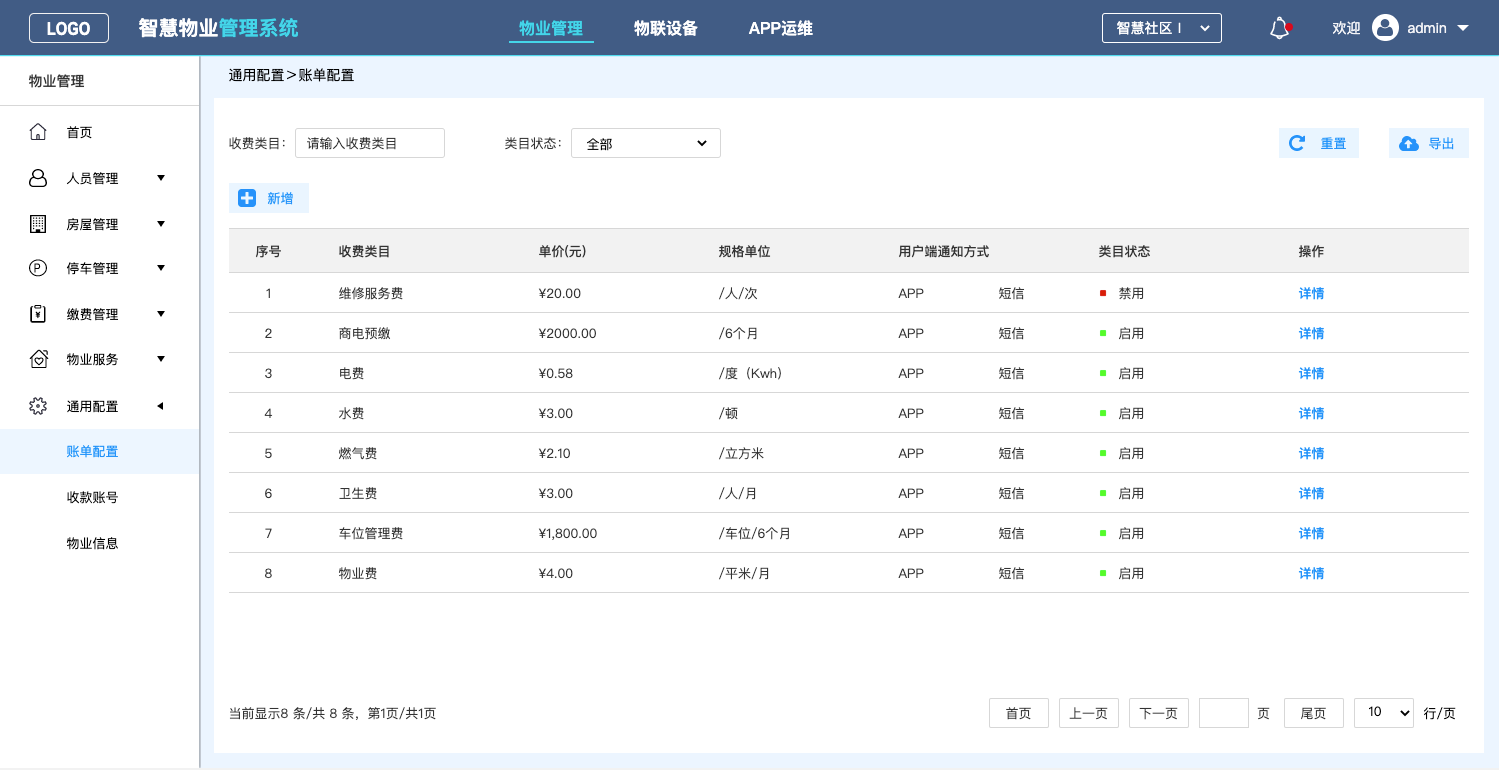The height and width of the screenshot is (770, 1499).
Task: Expand the 房屋管理 arrow
Action: click(x=161, y=224)
